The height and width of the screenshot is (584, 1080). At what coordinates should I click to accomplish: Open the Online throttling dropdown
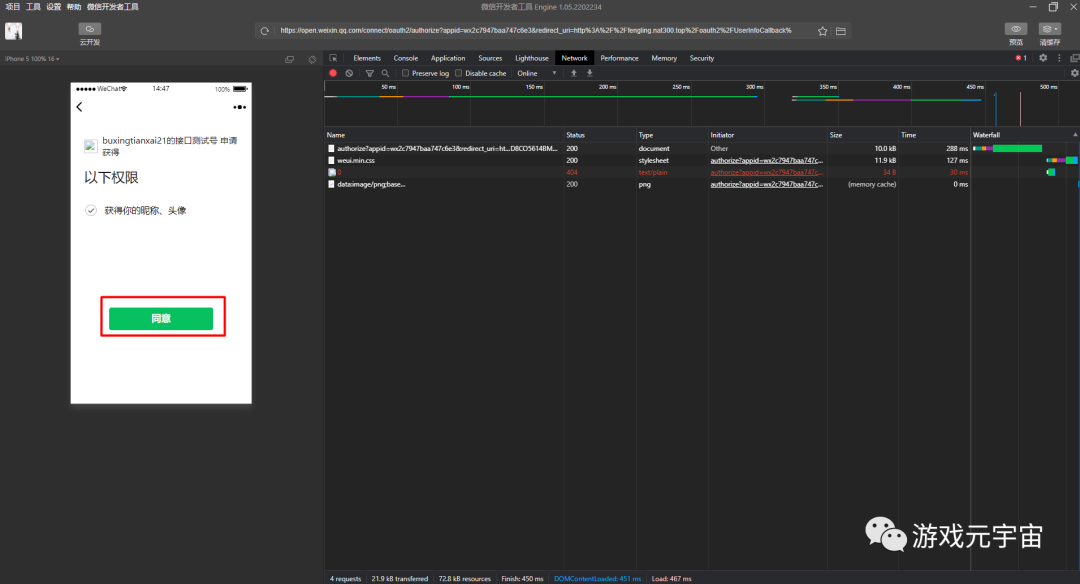pos(537,73)
